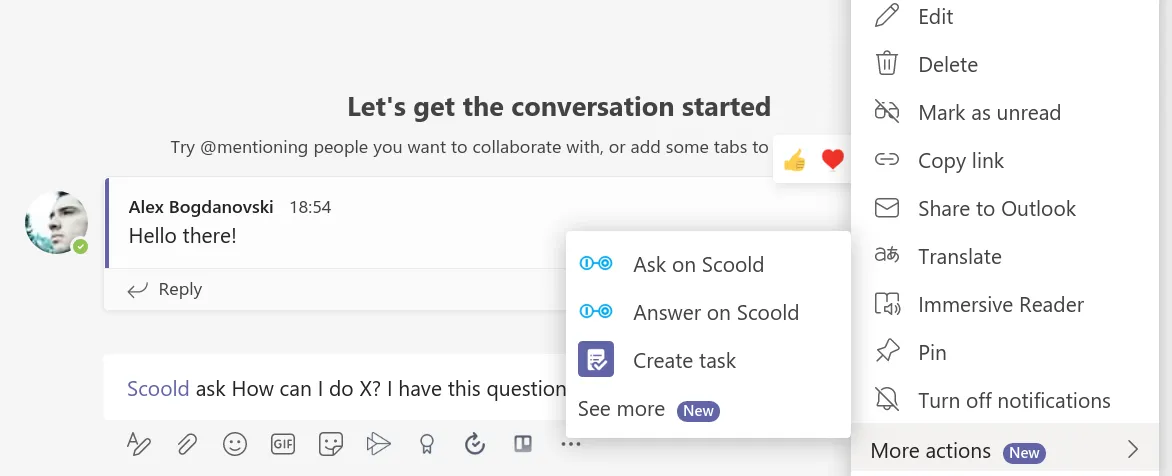
Task: Open the emoji picker in compose toolbar
Action: pos(235,444)
